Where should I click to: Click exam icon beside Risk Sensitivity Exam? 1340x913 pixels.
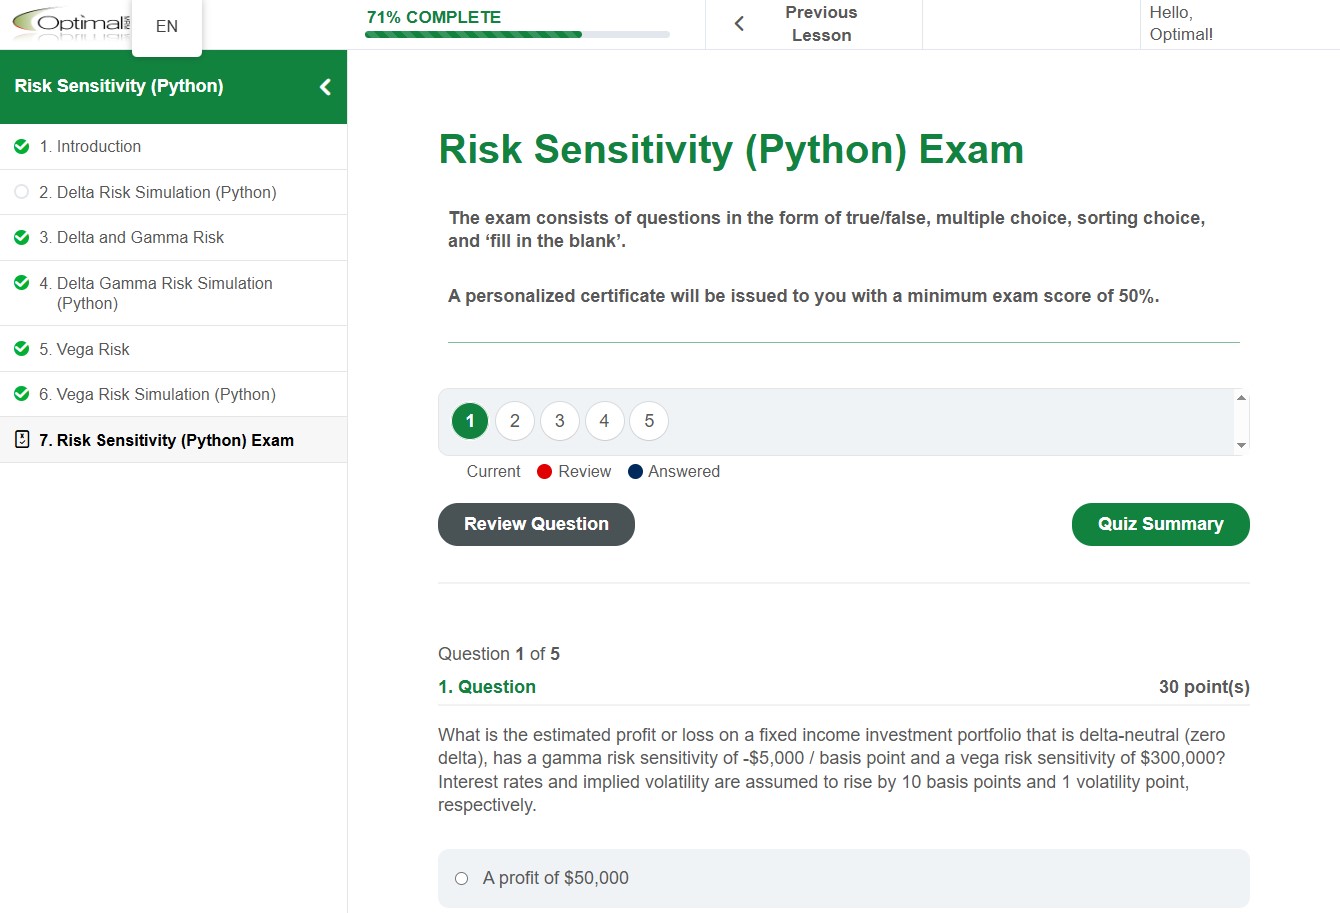[x=21, y=440]
